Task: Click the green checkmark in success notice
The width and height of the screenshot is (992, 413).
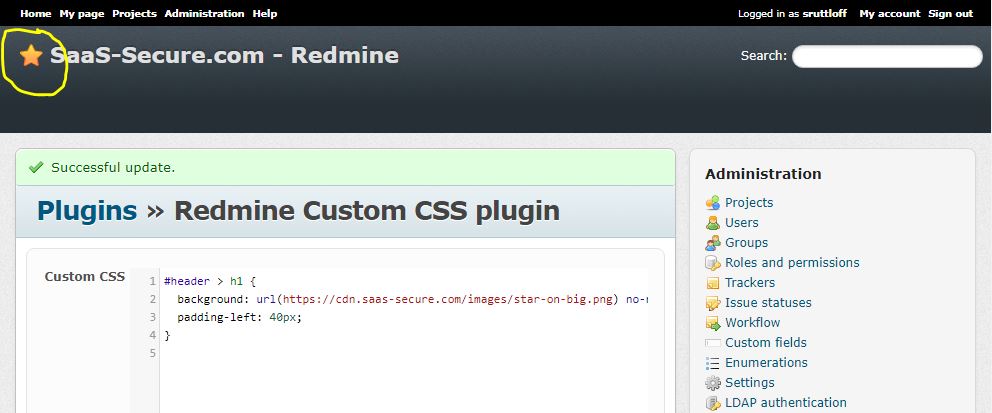Action: (36, 167)
